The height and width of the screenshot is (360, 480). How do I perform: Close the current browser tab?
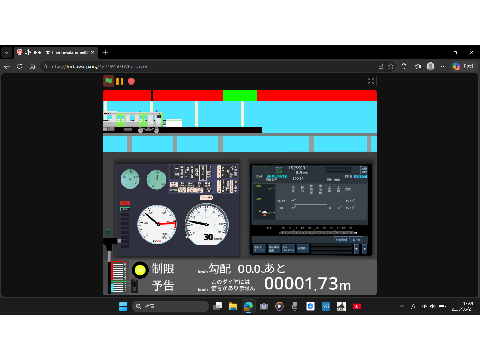(x=92, y=52)
